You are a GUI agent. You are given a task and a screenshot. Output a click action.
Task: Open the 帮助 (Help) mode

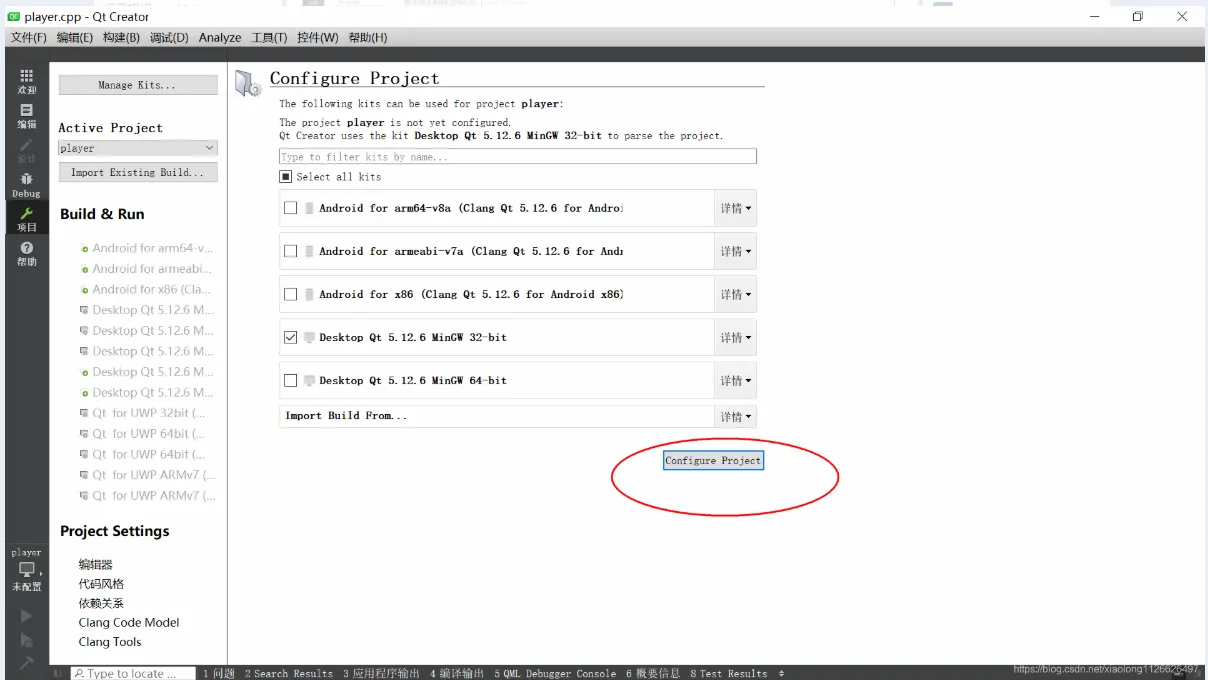(x=26, y=253)
